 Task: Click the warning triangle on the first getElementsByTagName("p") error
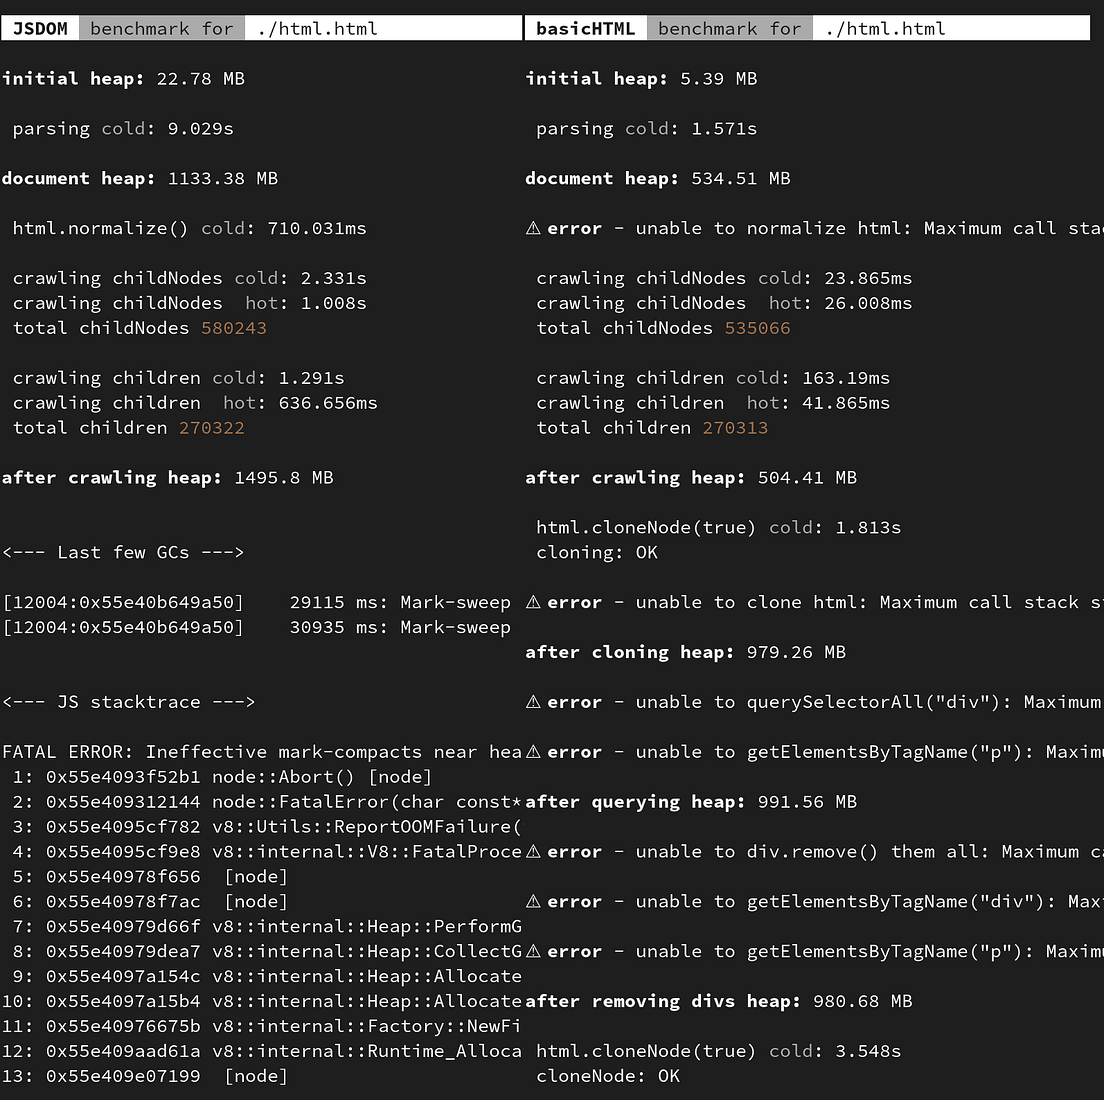(x=534, y=752)
